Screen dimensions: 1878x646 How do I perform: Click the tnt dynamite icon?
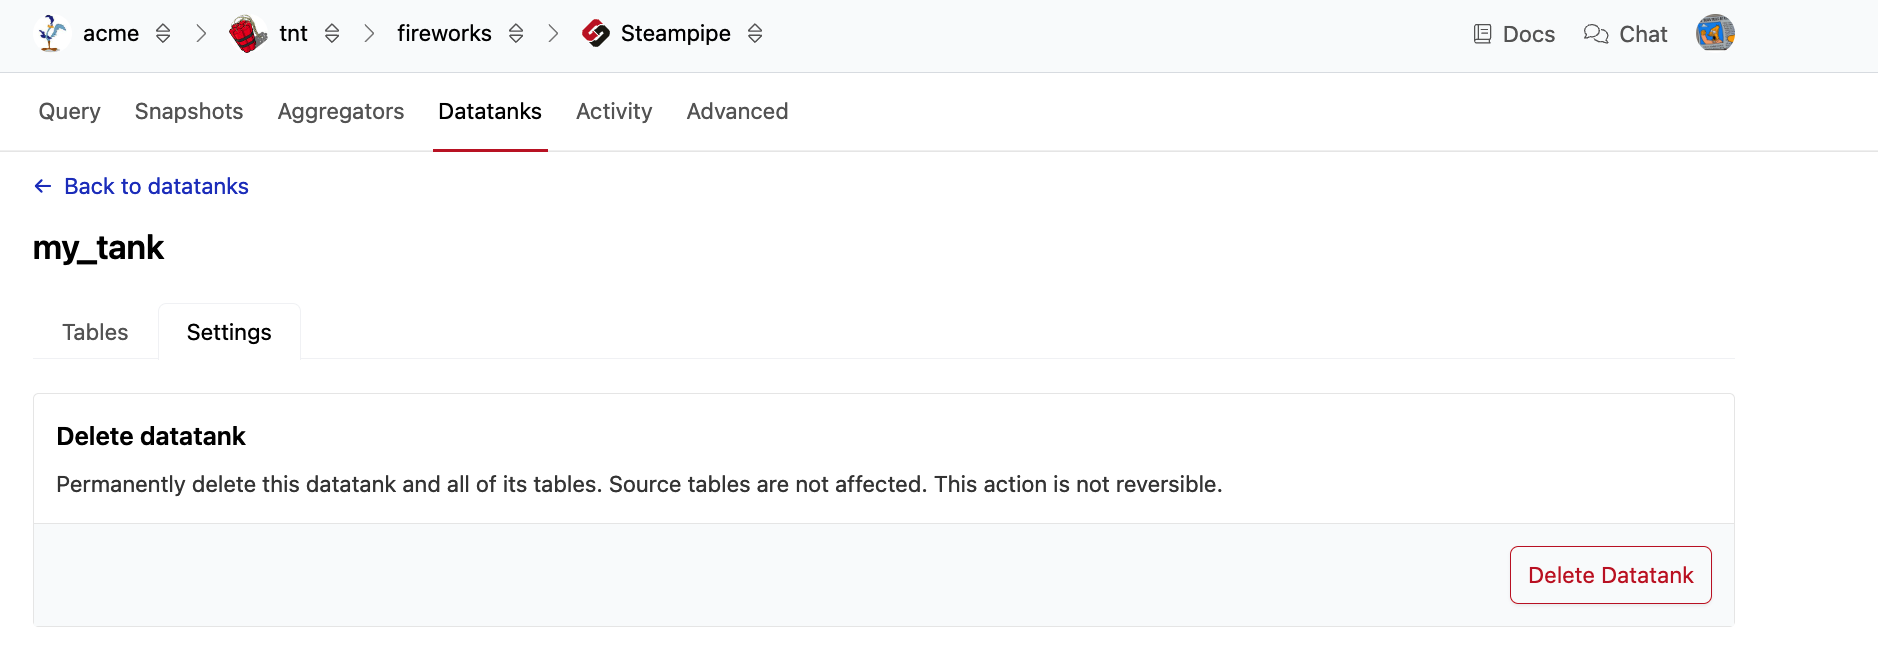pos(247,34)
